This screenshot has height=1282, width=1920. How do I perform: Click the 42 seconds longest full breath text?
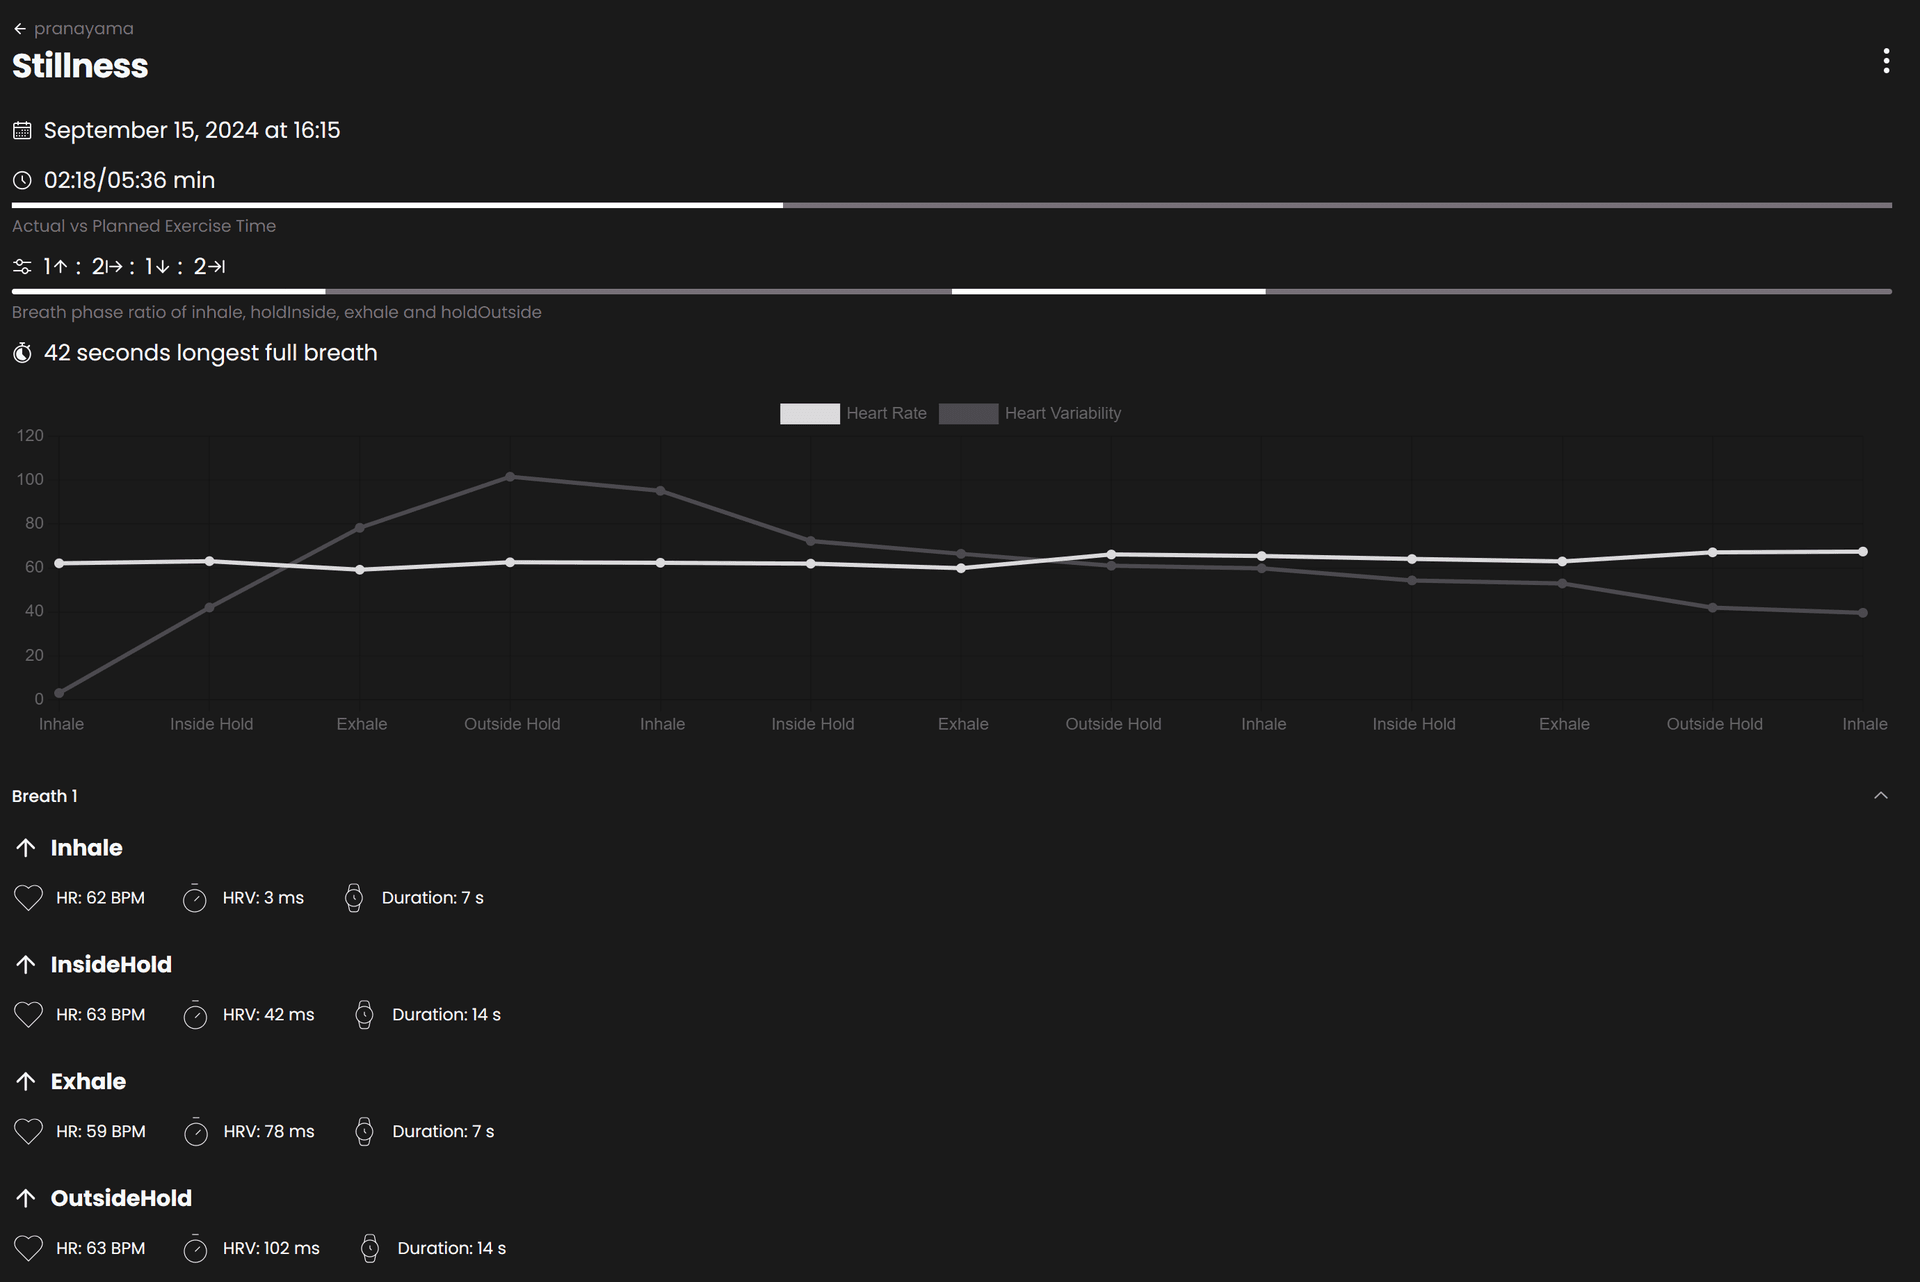(x=210, y=353)
